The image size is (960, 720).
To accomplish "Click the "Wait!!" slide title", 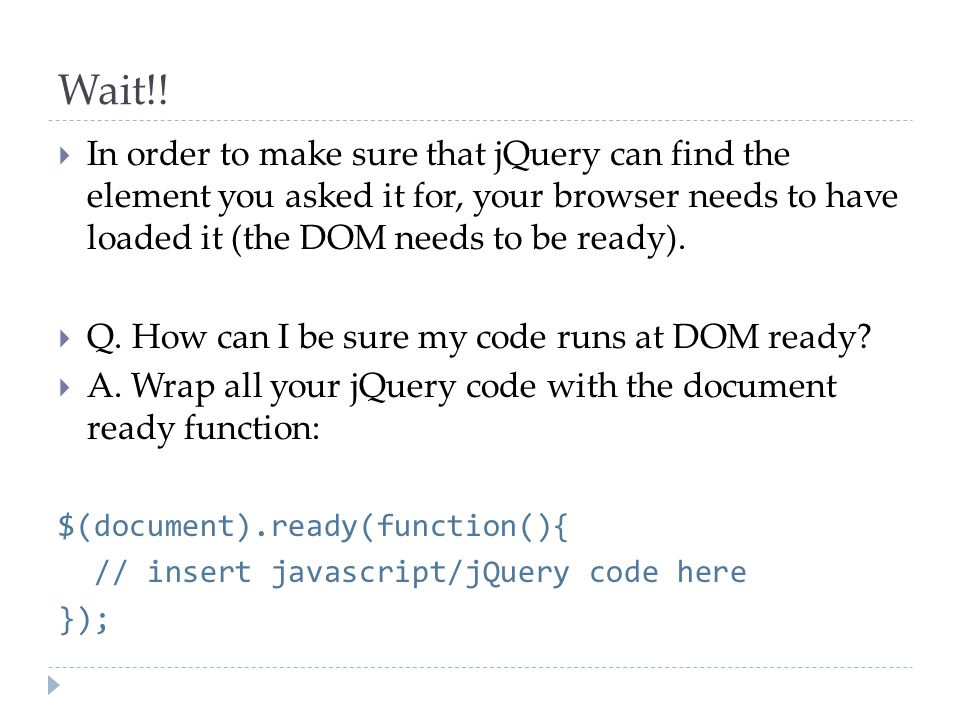I will 113,90.
